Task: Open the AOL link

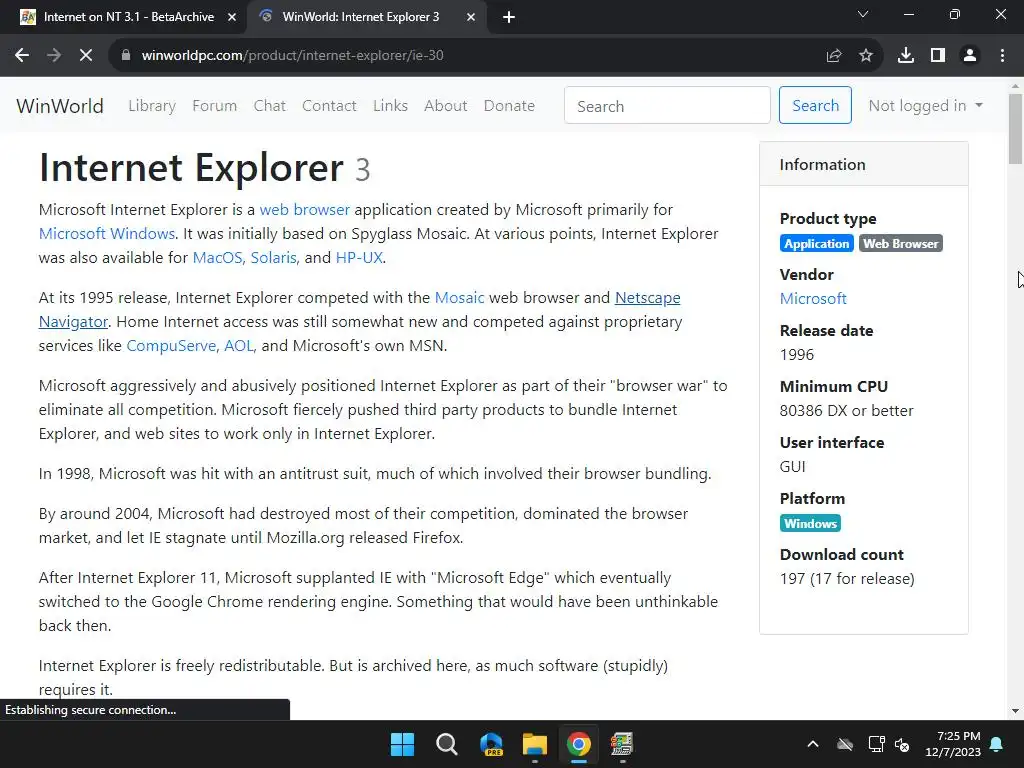Action: (x=238, y=346)
